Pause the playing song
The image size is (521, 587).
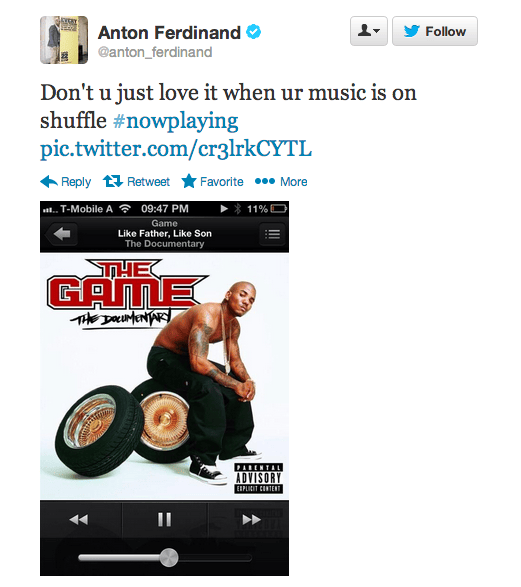[x=165, y=520]
